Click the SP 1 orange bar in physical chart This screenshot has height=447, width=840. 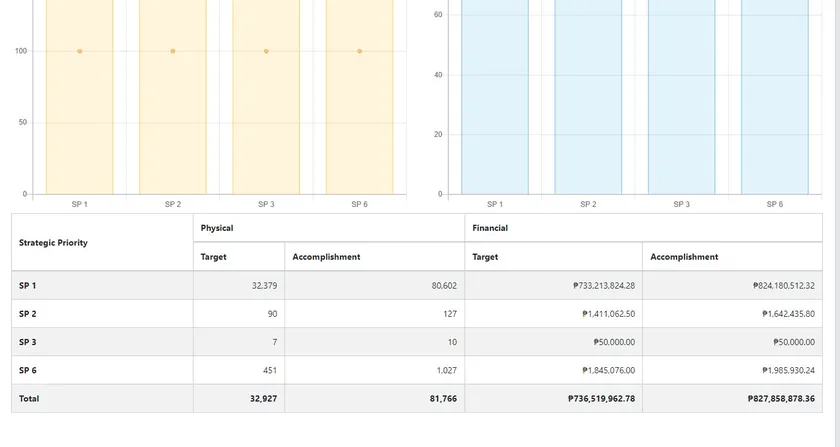point(79,97)
